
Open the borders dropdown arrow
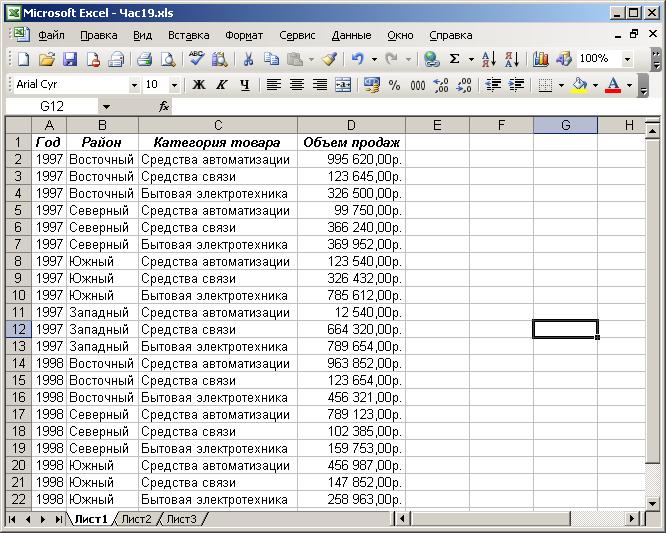[x=562, y=85]
